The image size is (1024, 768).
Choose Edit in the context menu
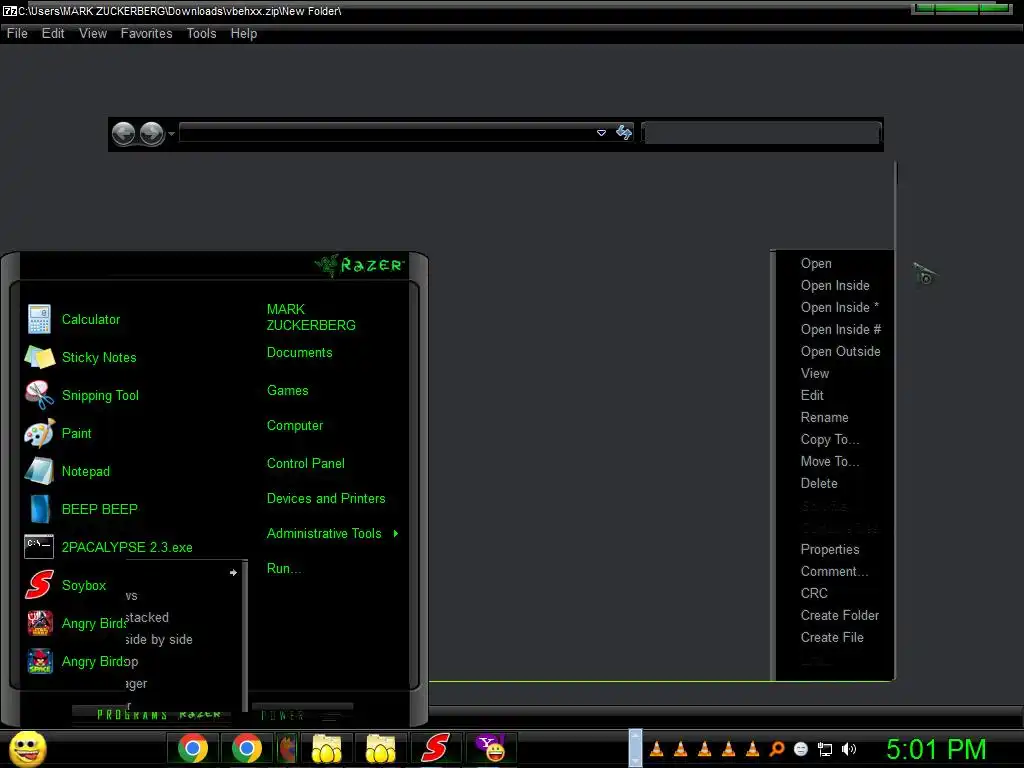[812, 395]
